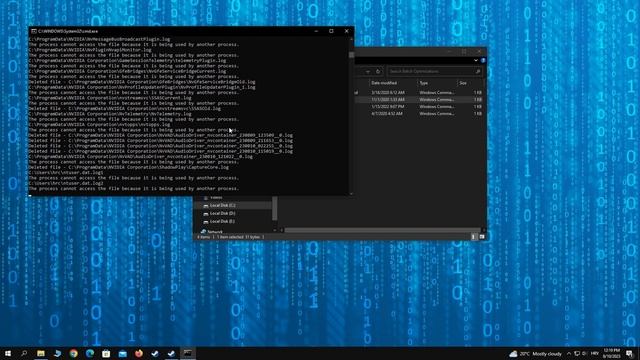This screenshot has width=640, height=360.
Task: Maximize the Command Prompt window
Action: (331, 31)
